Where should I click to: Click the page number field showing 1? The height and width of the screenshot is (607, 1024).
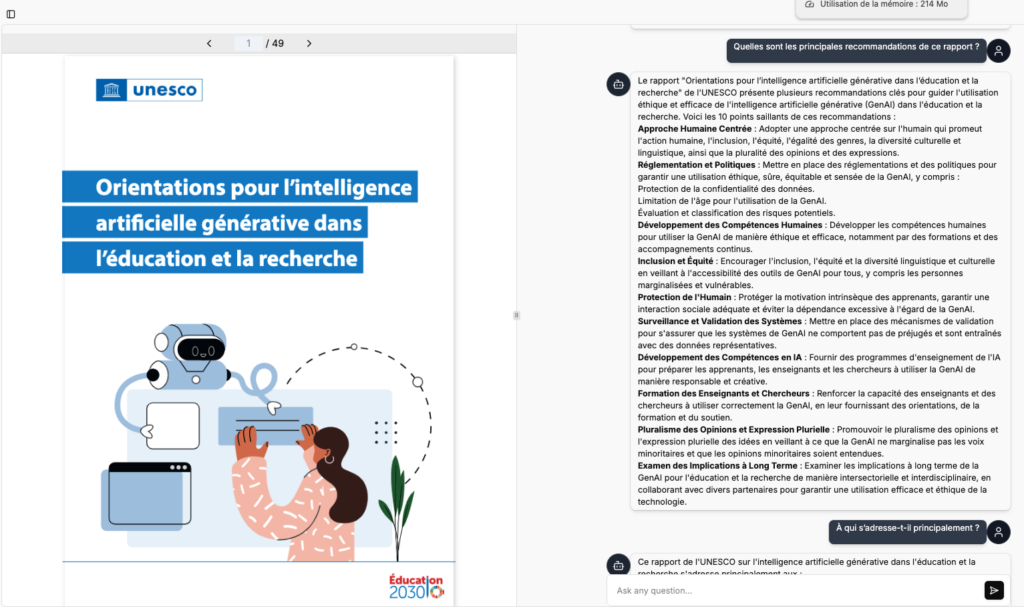tap(248, 43)
